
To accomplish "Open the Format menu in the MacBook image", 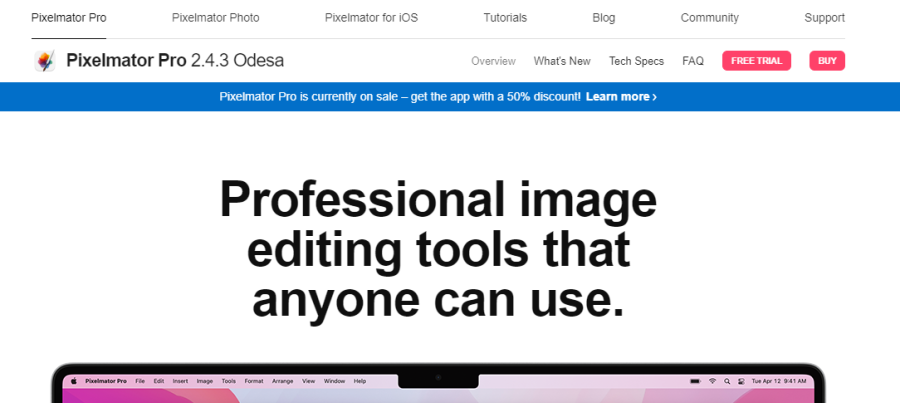I will coord(254,381).
